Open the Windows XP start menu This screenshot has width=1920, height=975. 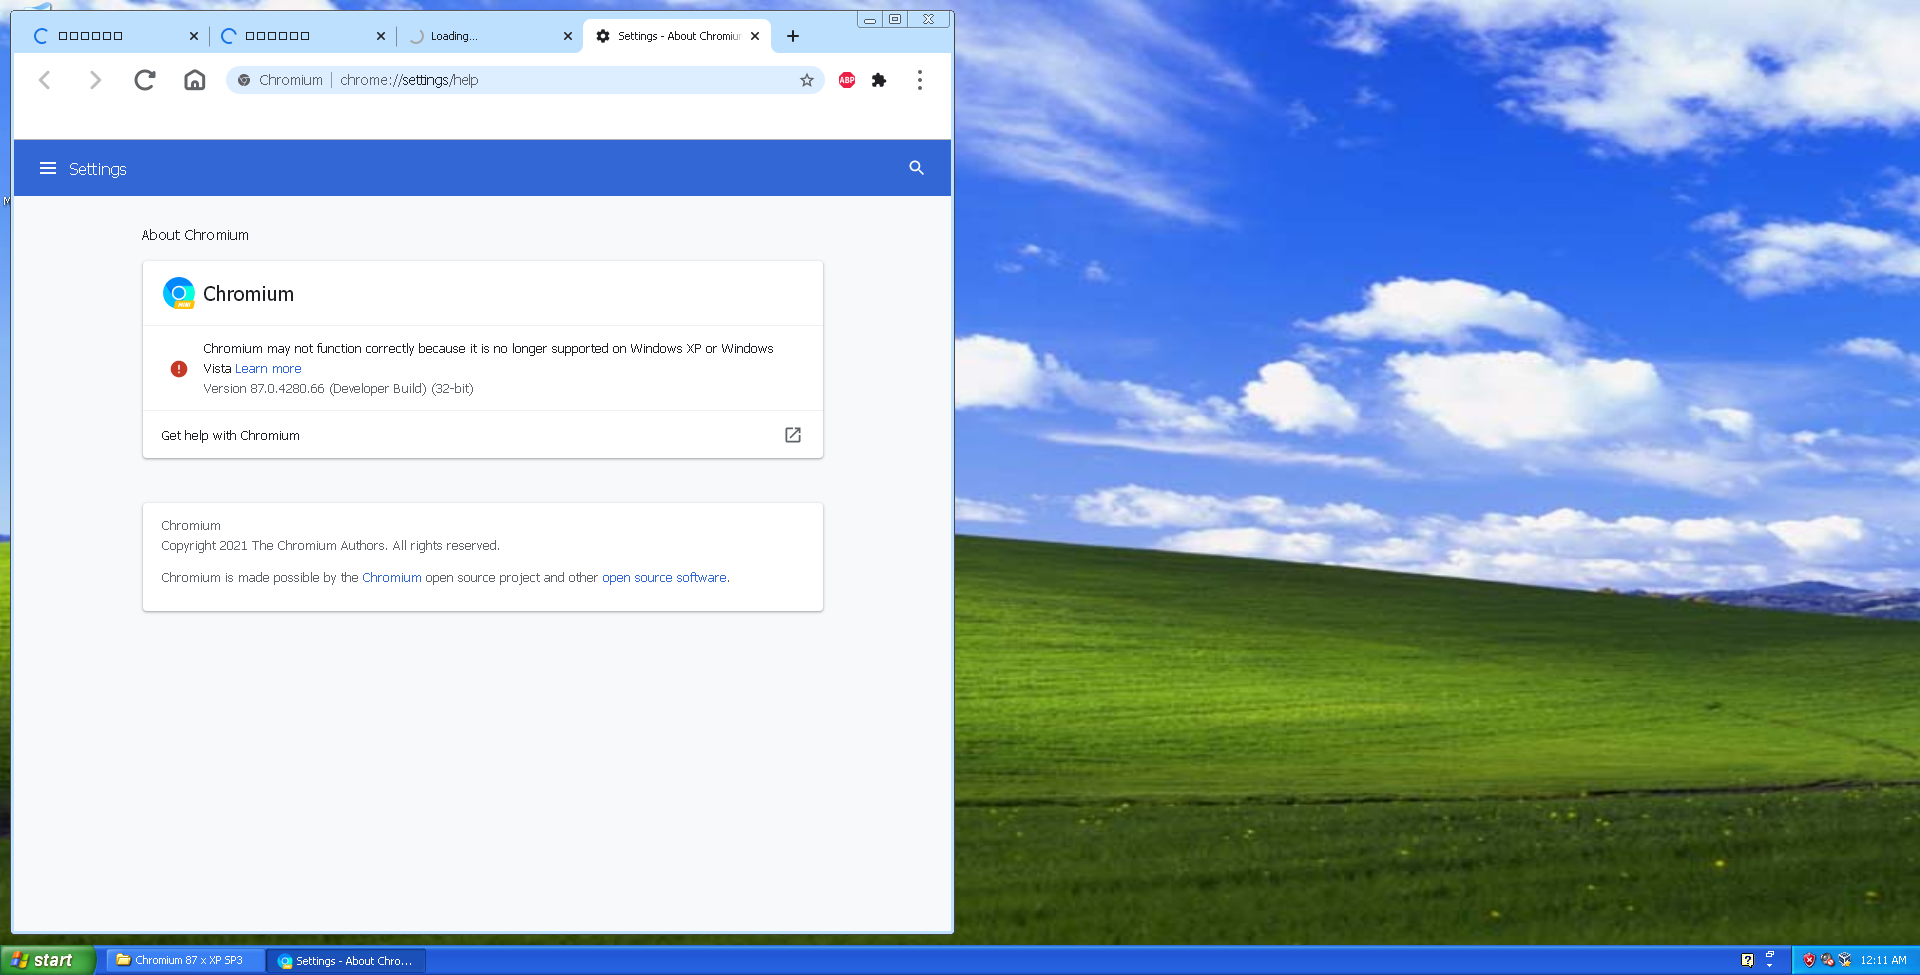(x=47, y=960)
